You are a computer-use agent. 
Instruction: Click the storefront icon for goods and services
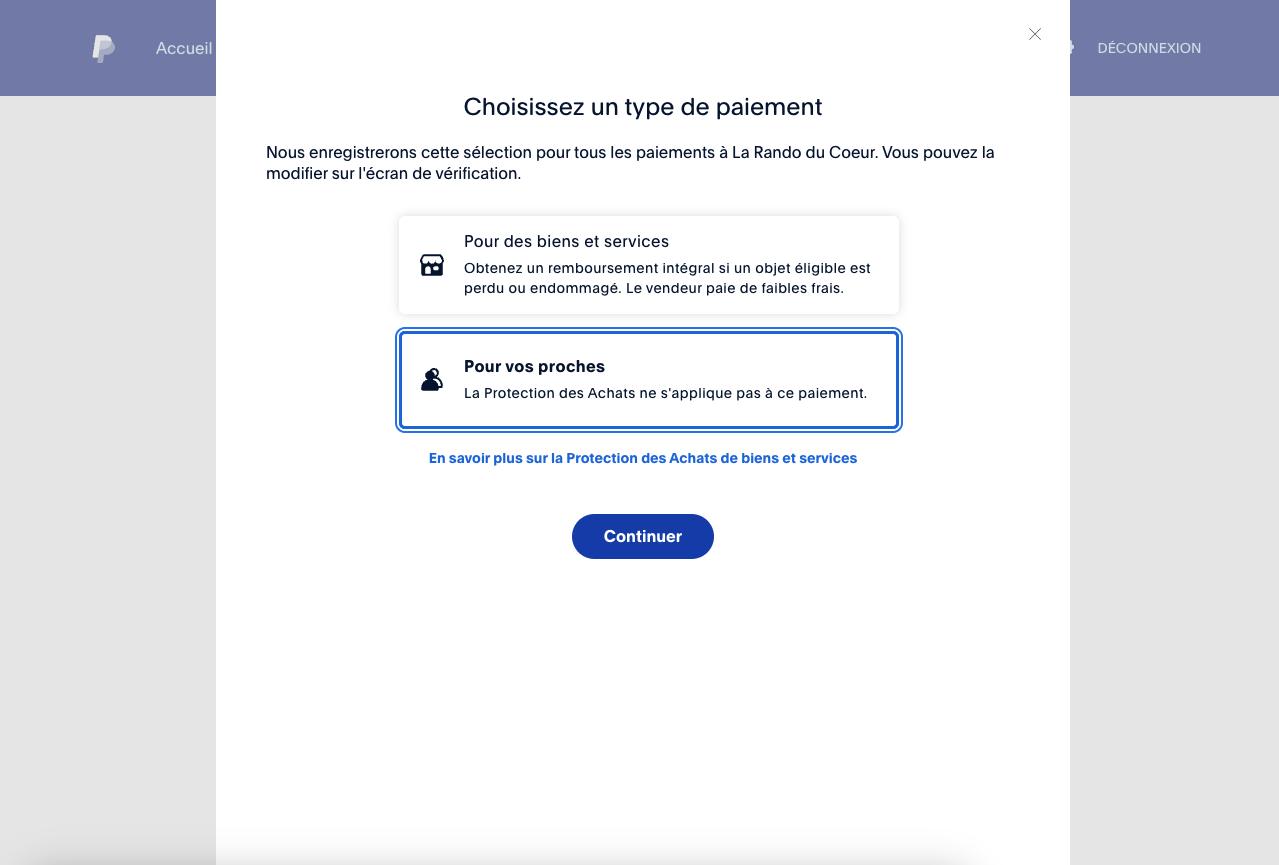coord(432,265)
